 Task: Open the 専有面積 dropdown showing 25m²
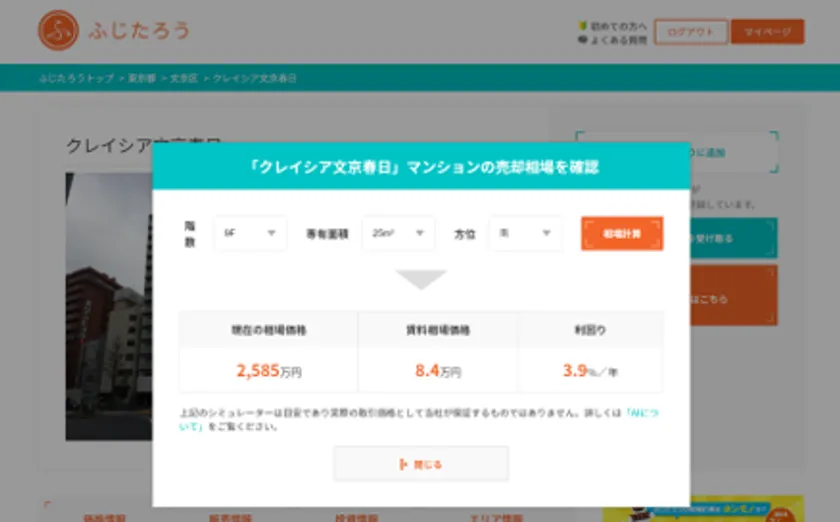tap(398, 233)
